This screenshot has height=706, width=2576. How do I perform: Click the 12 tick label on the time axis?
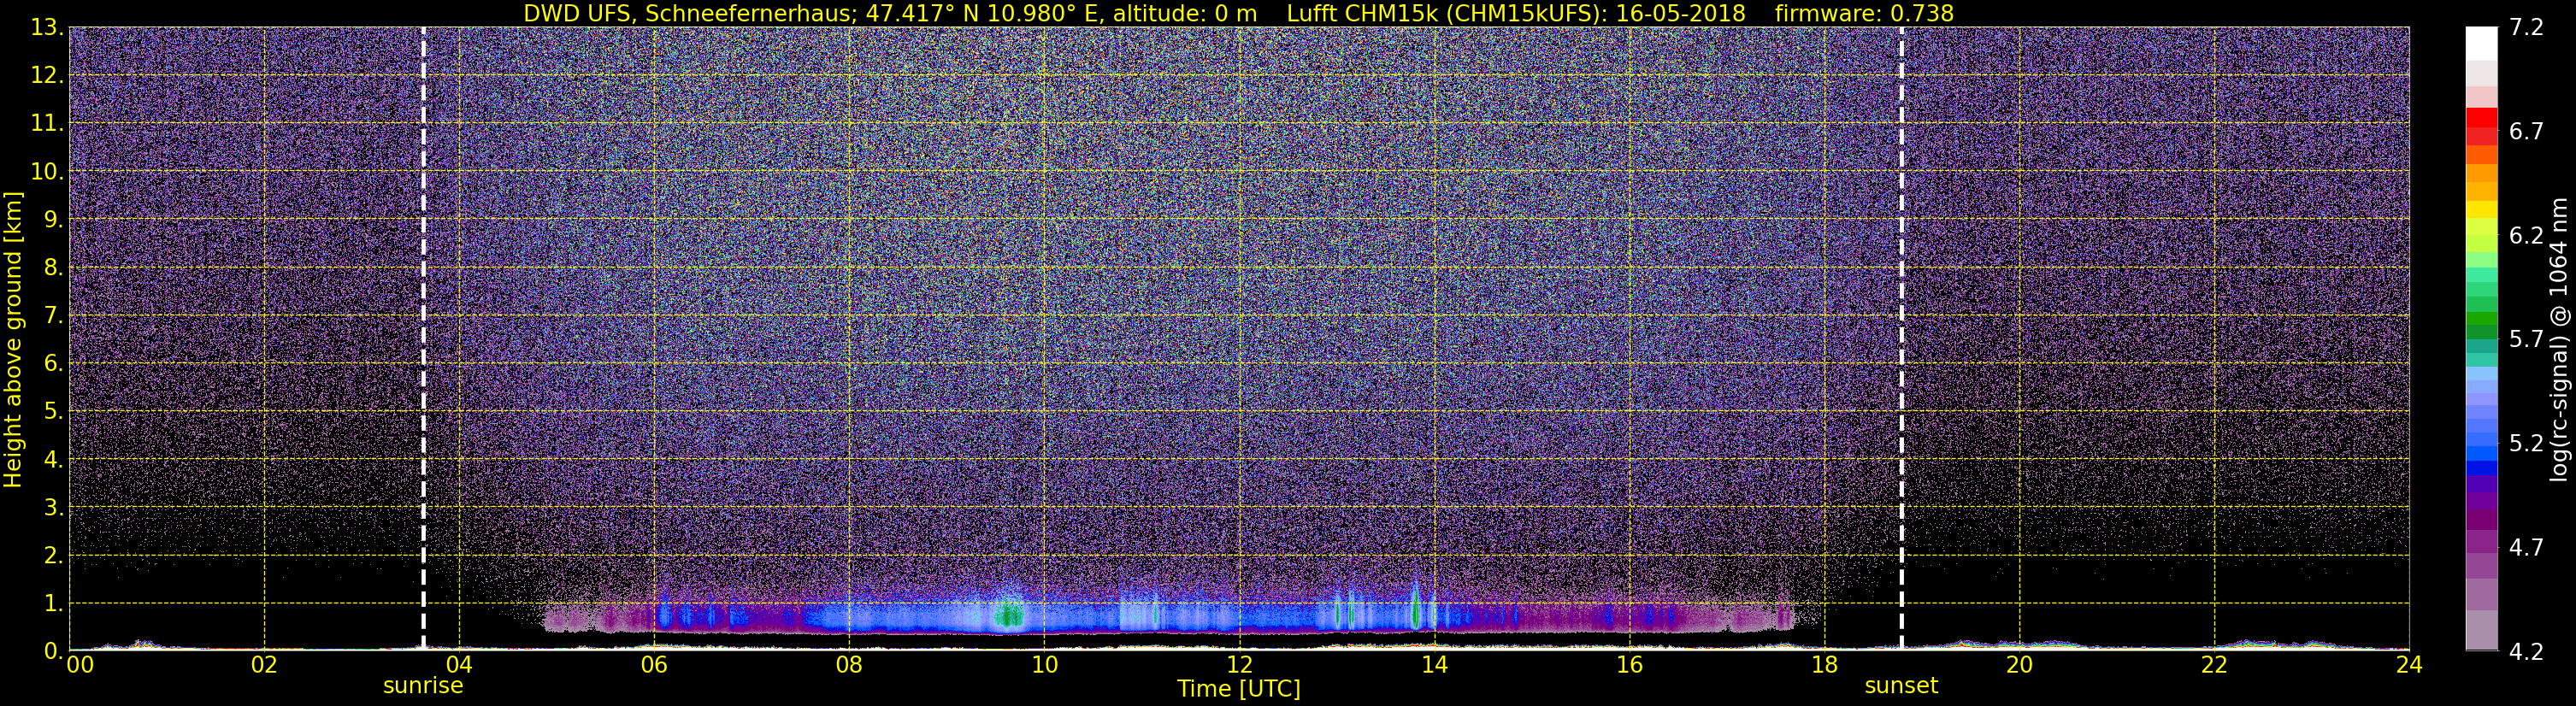[1239, 665]
